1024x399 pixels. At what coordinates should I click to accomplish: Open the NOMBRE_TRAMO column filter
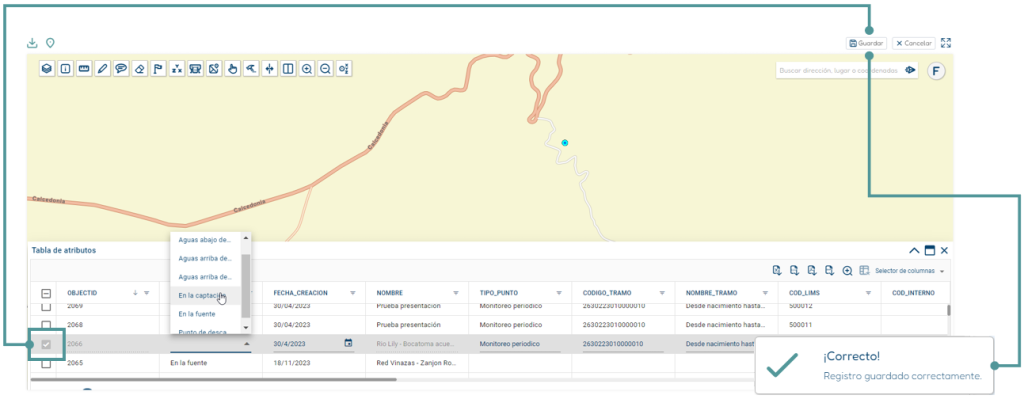765,293
